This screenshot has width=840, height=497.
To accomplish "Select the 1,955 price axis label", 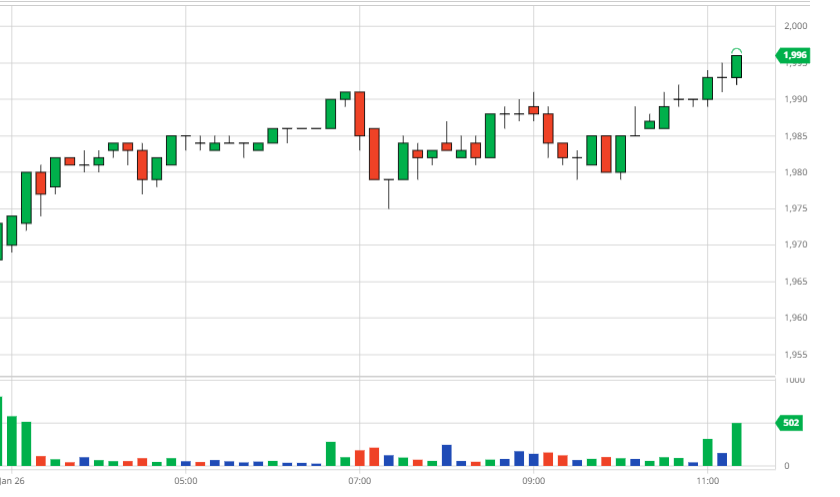I will tap(796, 355).
